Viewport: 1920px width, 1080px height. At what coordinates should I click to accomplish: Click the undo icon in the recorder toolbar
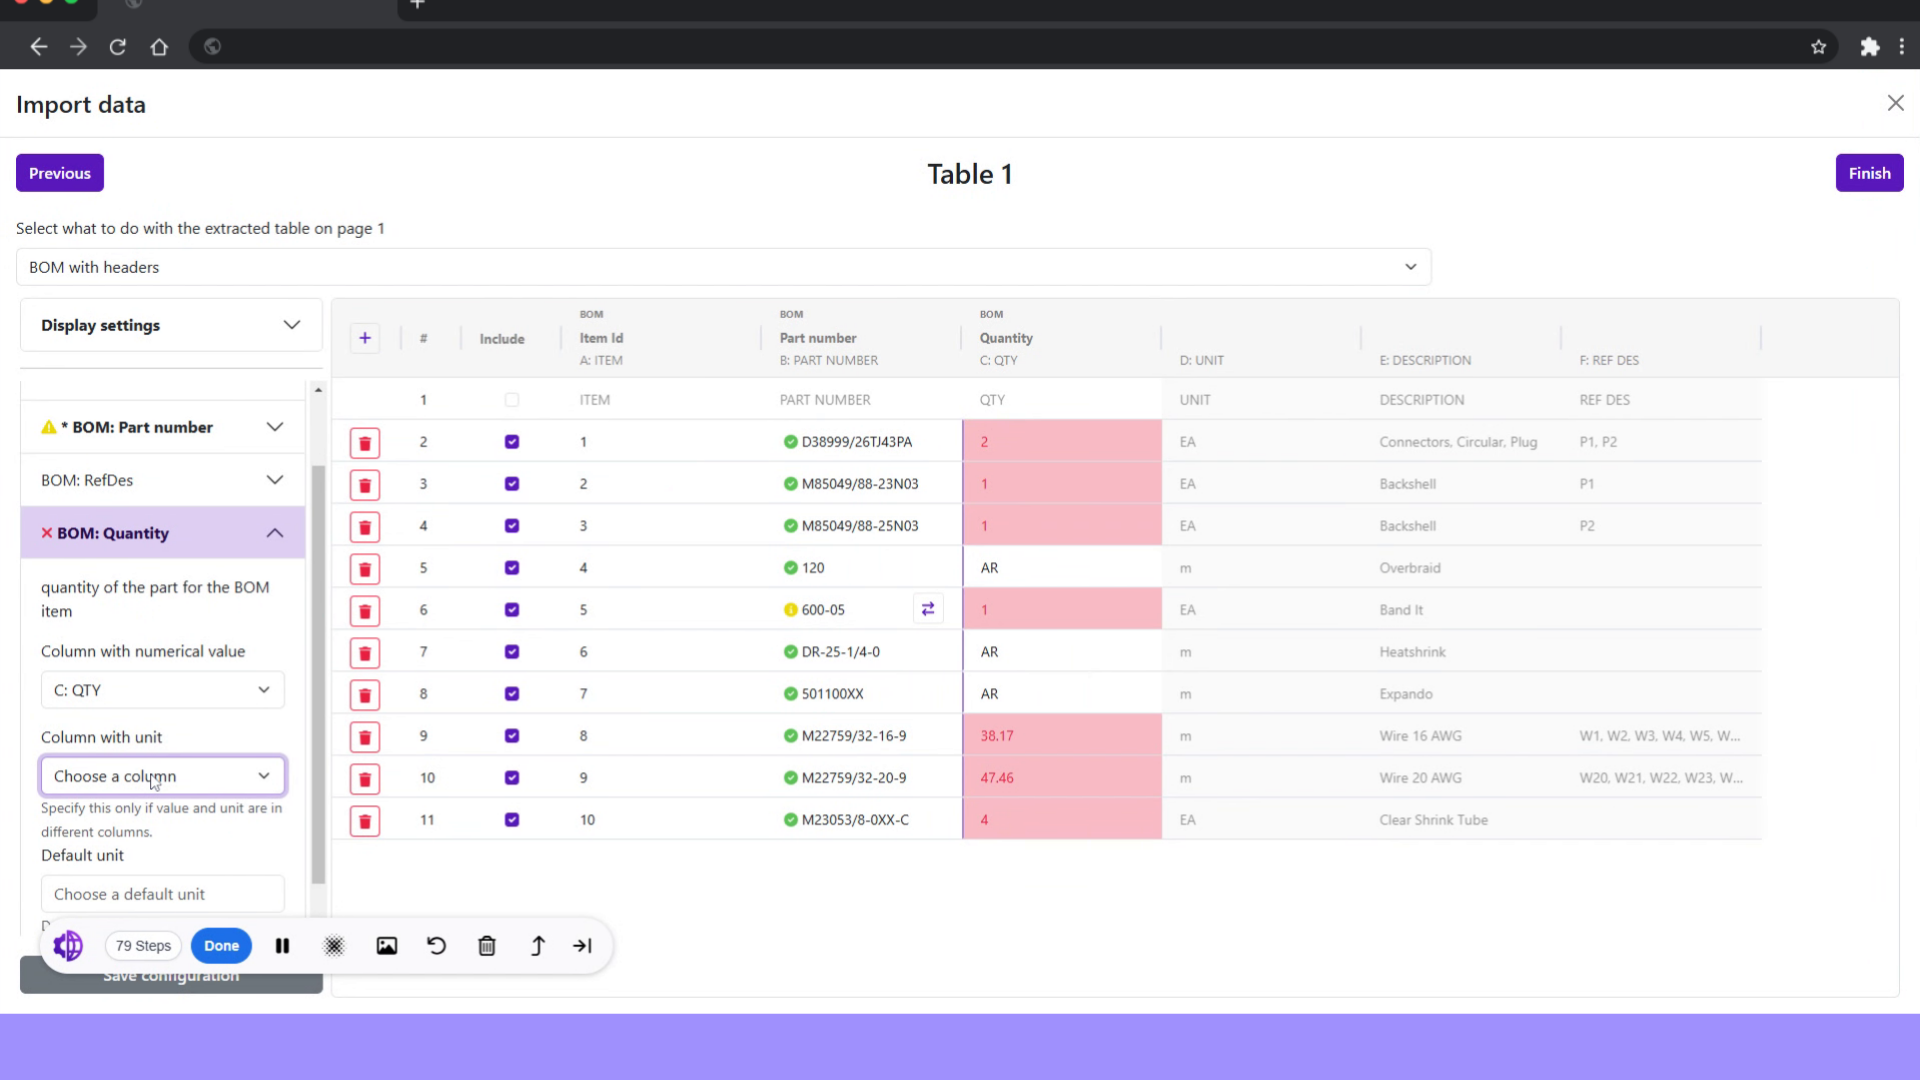pos(436,946)
